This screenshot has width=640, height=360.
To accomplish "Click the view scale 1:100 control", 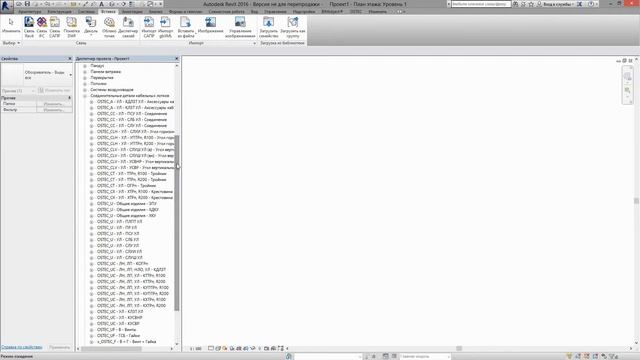I will (196, 349).
